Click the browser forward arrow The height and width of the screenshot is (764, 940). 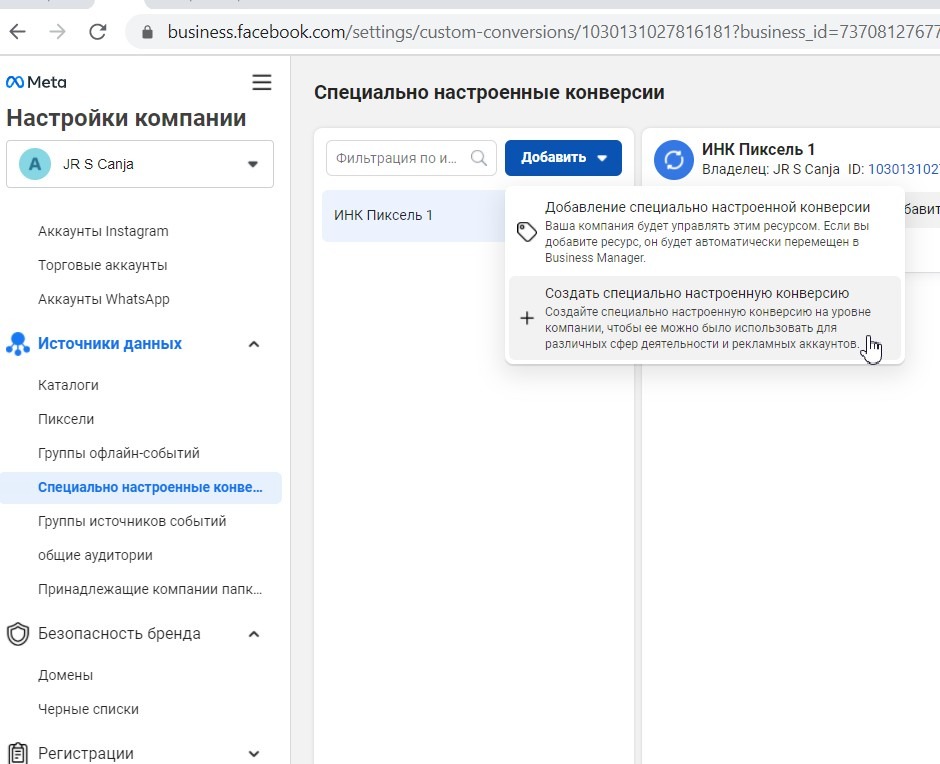[x=58, y=32]
